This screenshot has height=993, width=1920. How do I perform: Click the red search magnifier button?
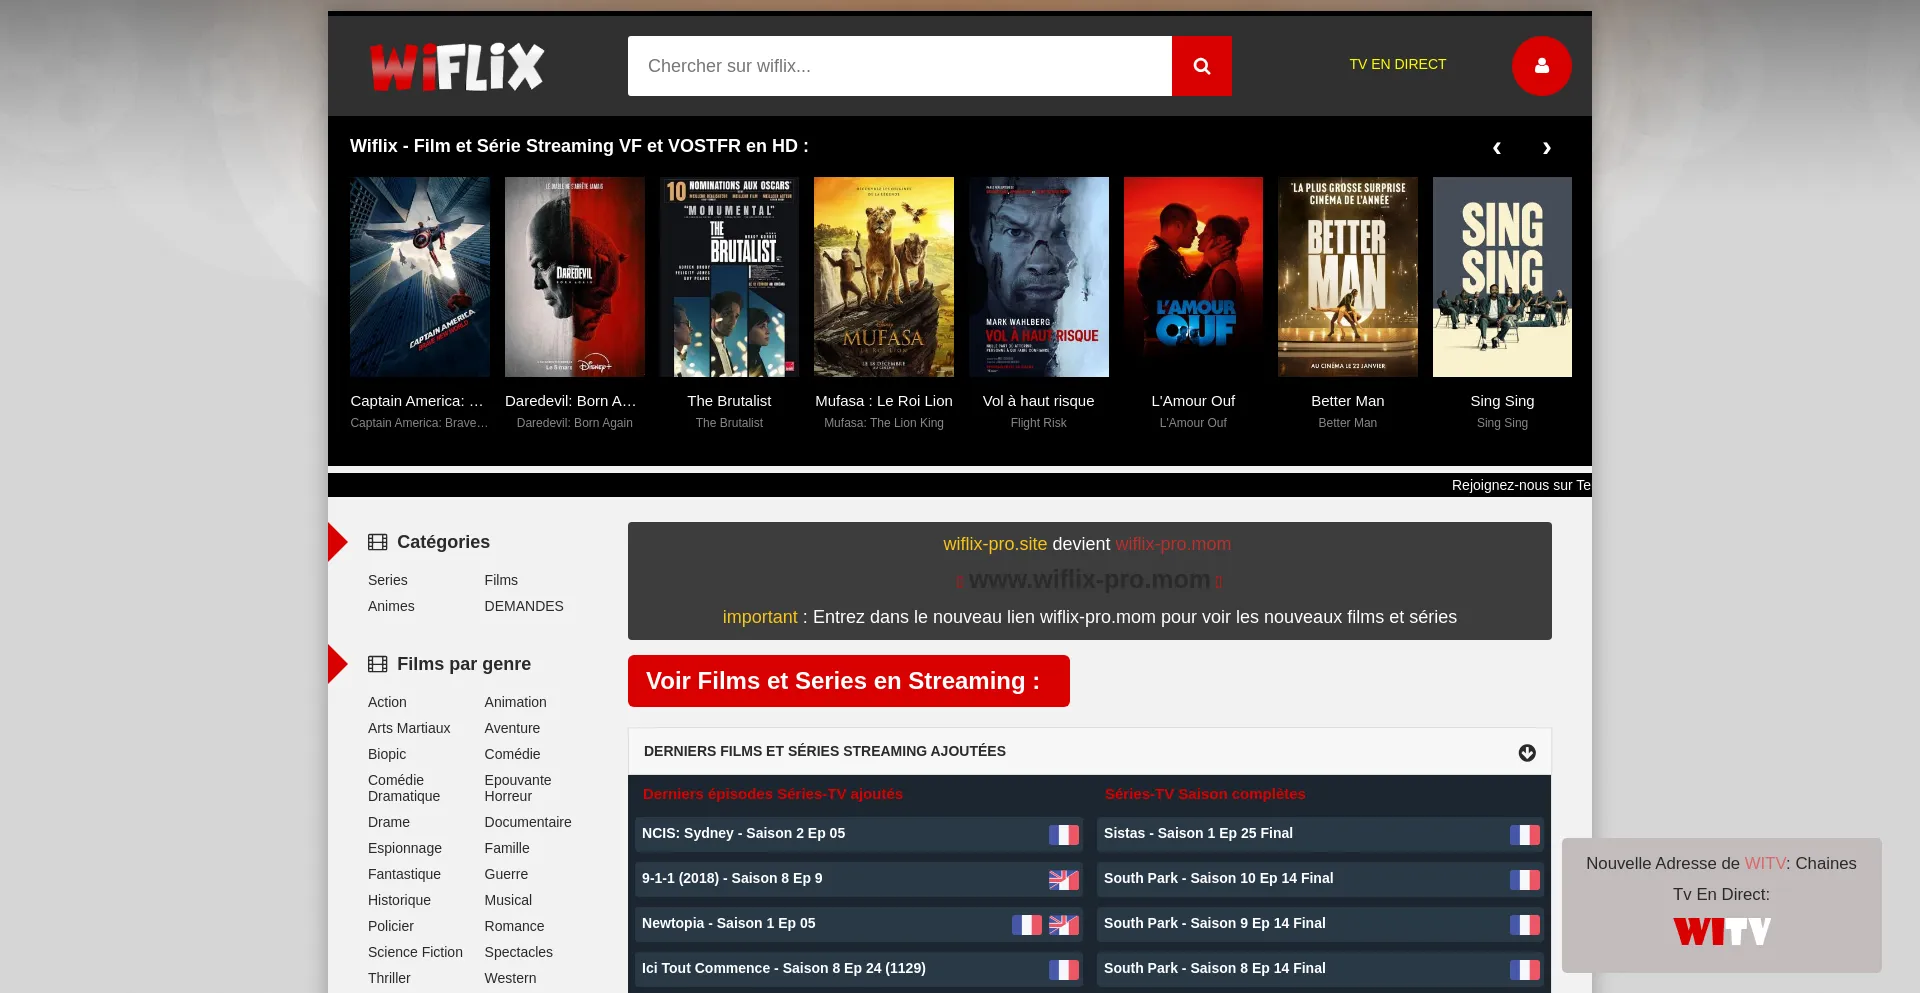[1201, 66]
